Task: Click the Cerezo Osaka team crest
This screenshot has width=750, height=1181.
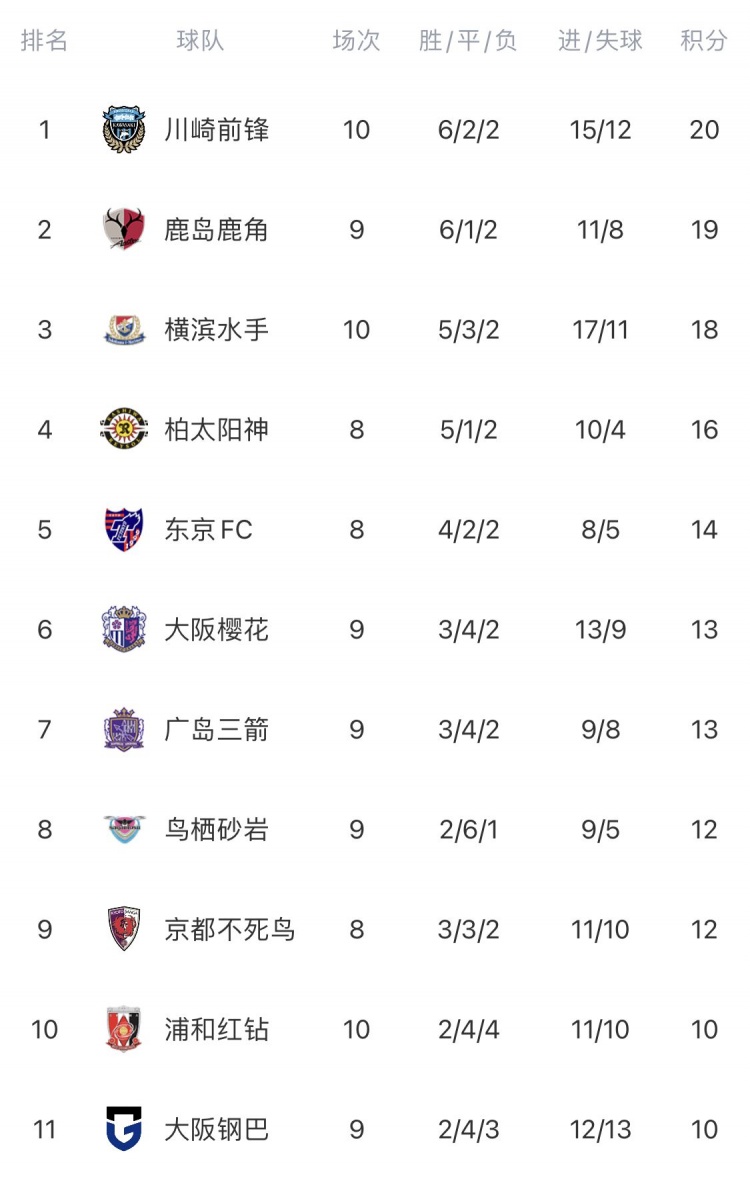Action: click(x=123, y=629)
